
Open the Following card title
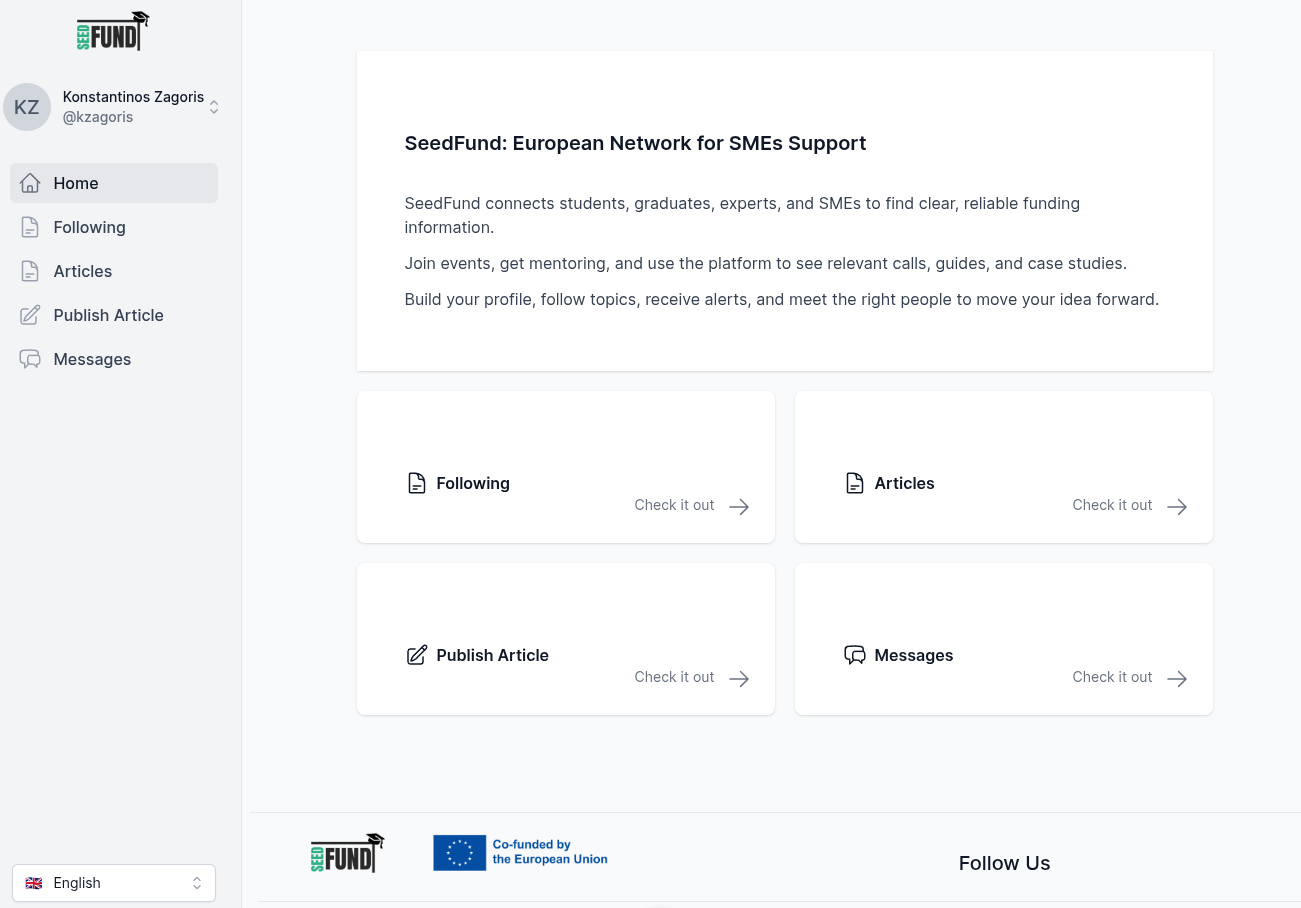[473, 483]
